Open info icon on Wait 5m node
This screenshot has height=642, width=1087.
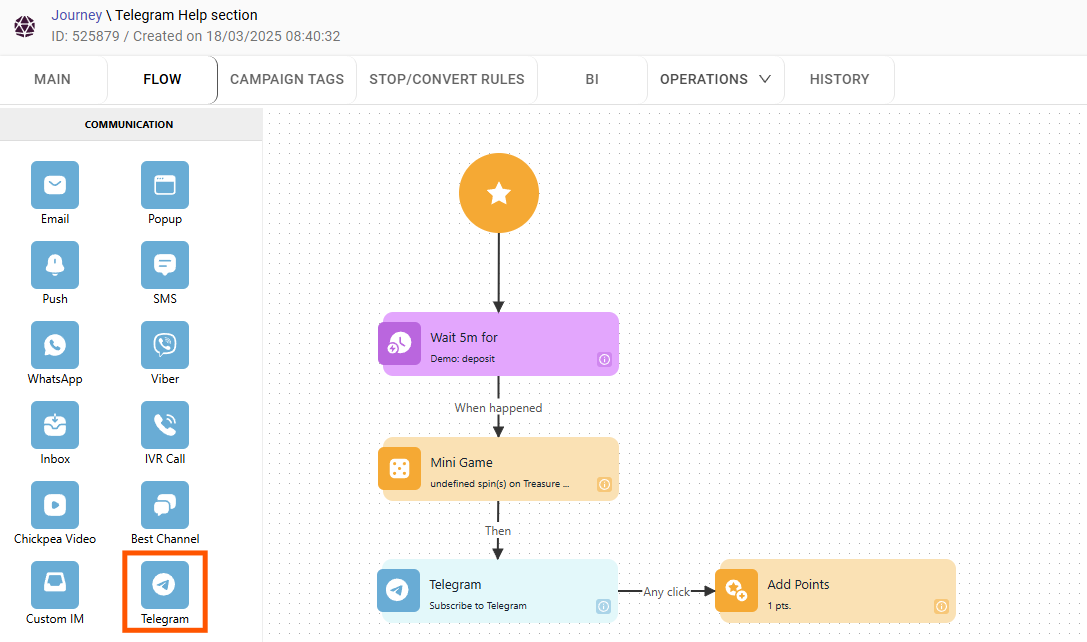tap(604, 359)
